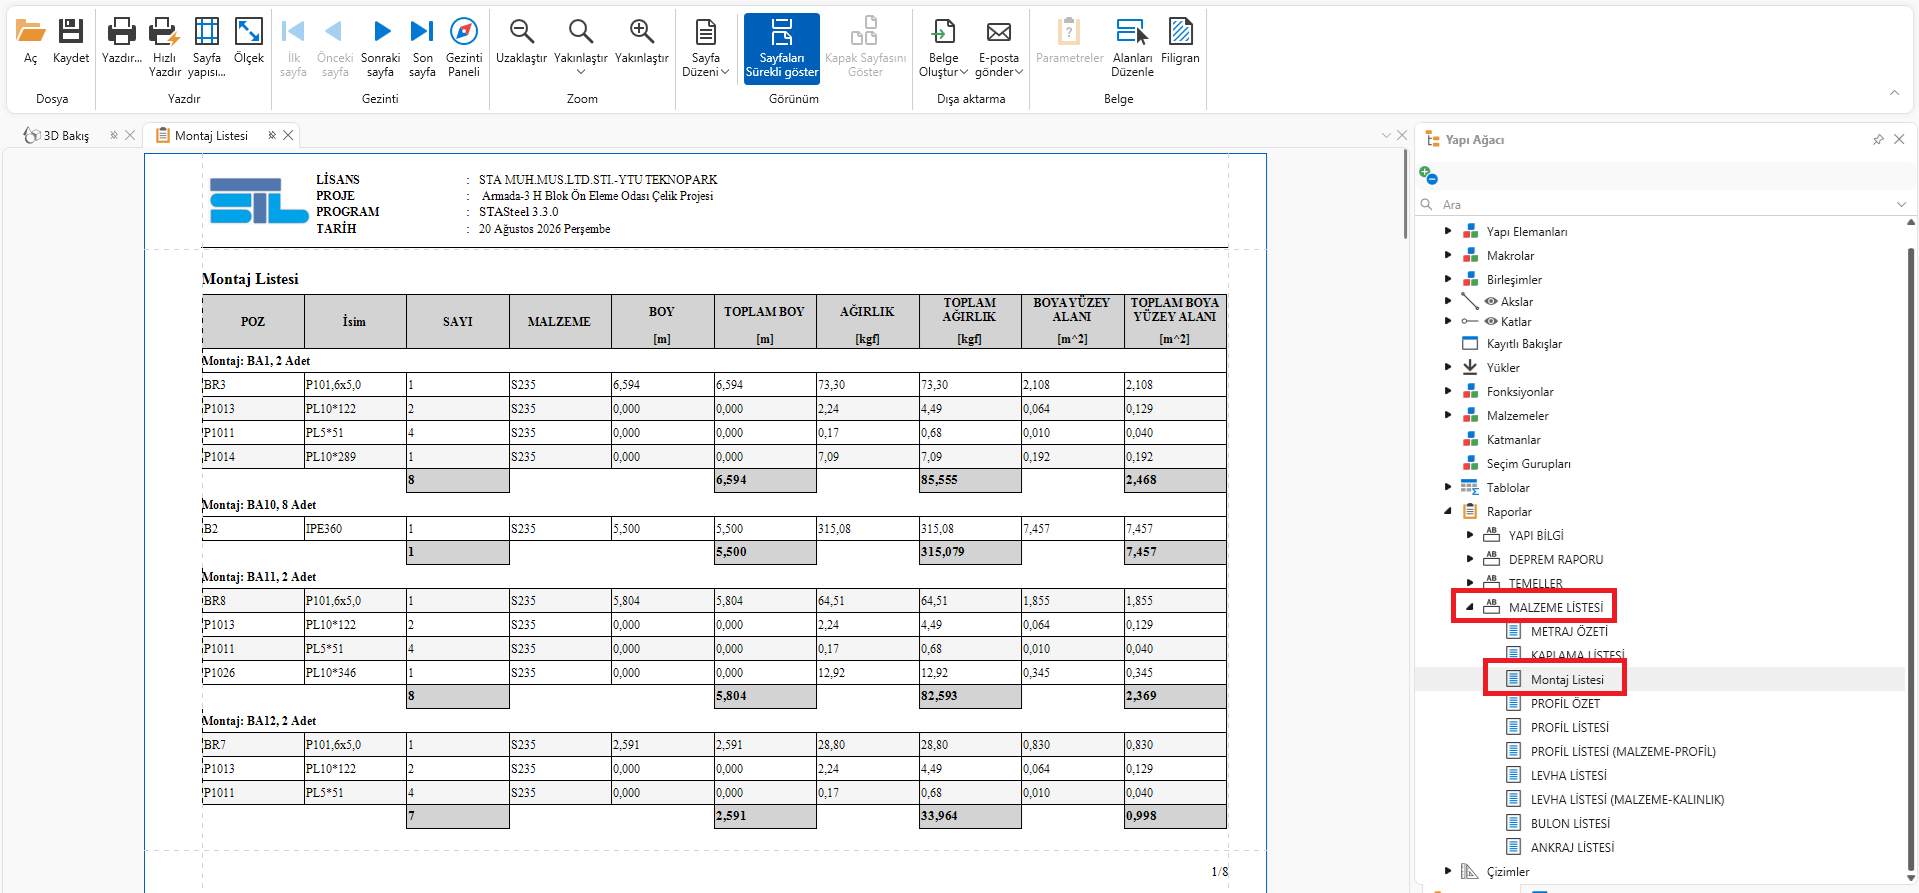The width and height of the screenshot is (1919, 893).
Task: Pin the 3D Bakış tab
Action: (x=114, y=135)
